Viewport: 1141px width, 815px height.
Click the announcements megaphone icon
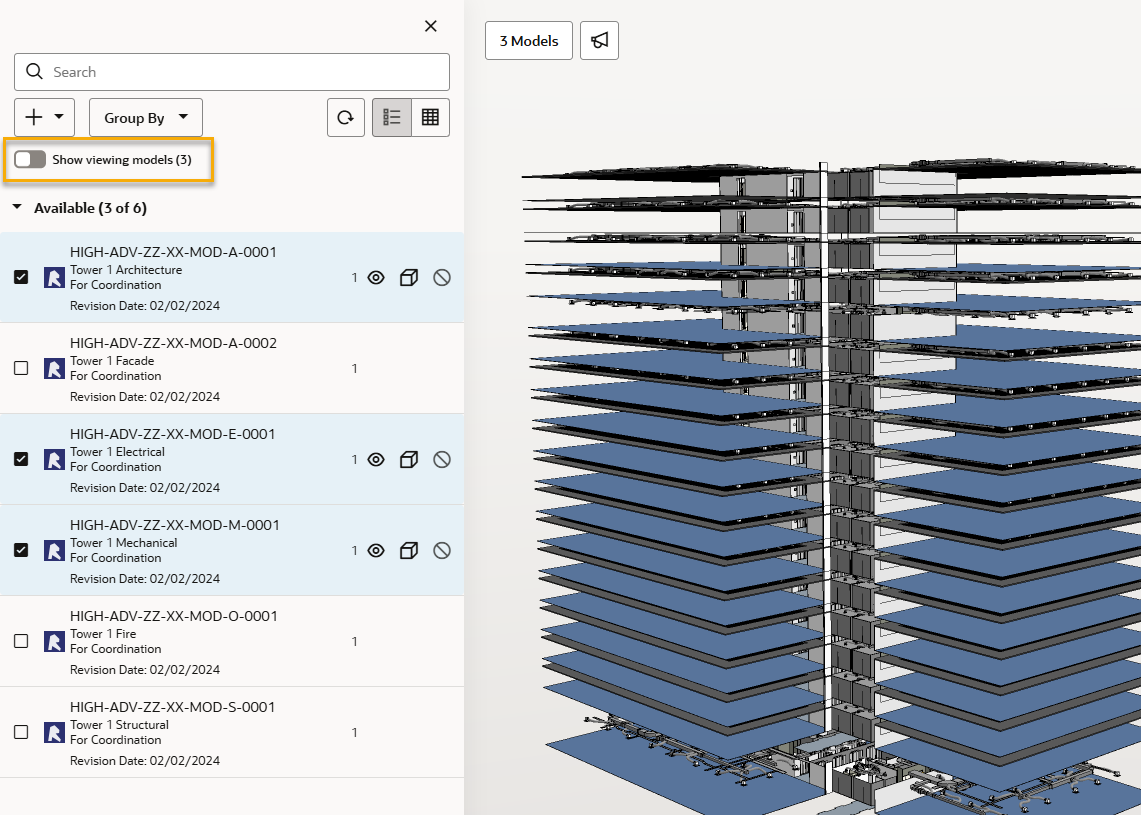pyautogui.click(x=599, y=41)
